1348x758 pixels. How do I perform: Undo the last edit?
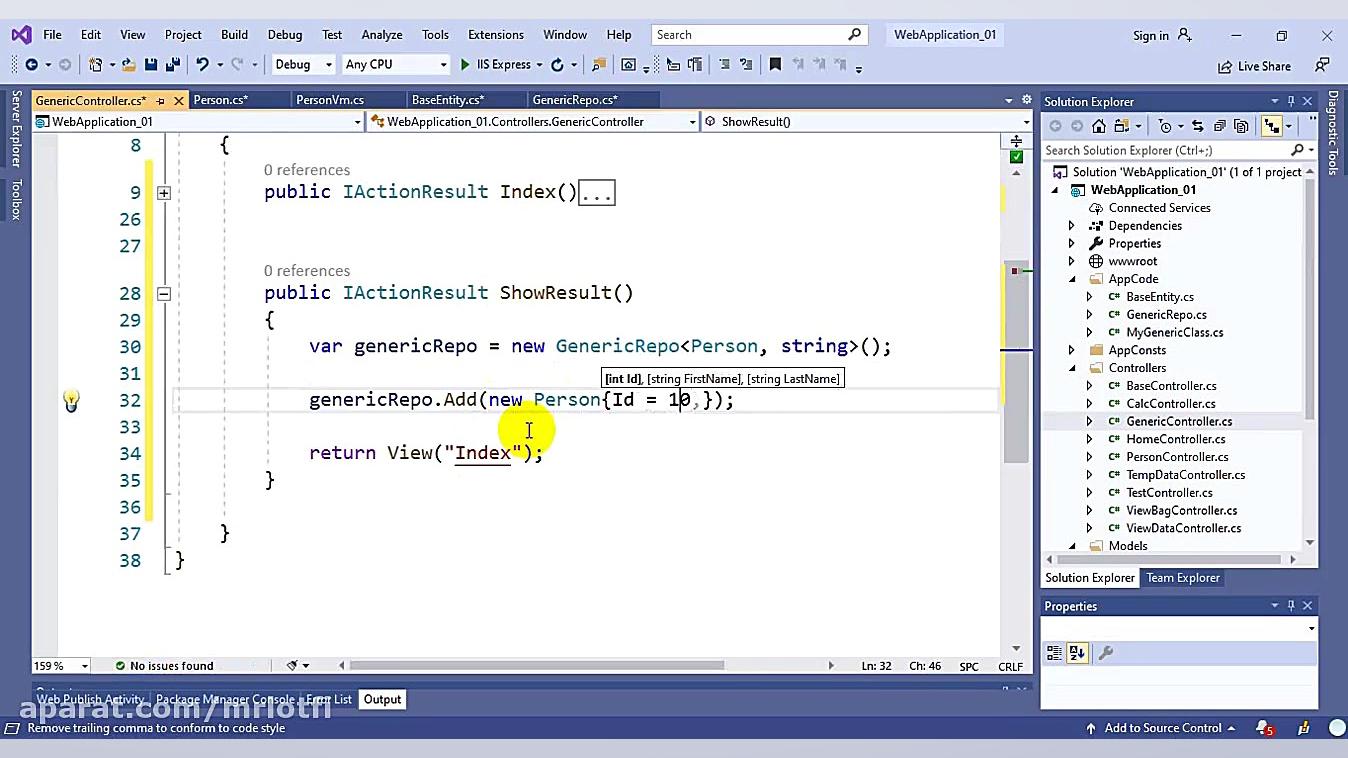(202, 65)
